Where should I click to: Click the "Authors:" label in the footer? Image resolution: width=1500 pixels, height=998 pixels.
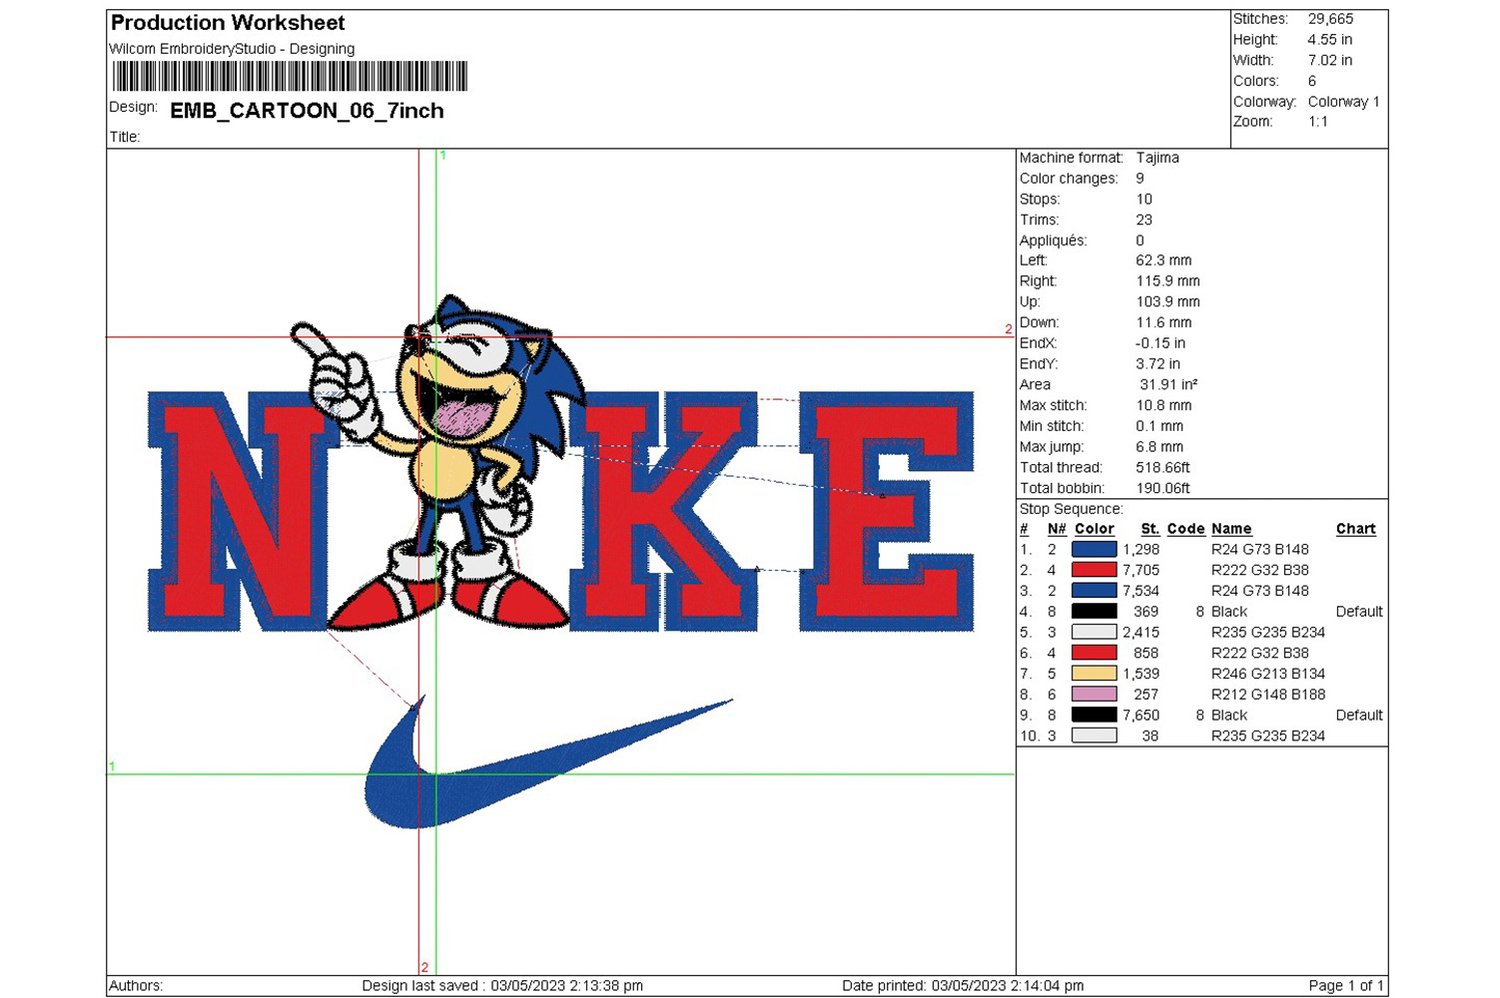coord(136,986)
